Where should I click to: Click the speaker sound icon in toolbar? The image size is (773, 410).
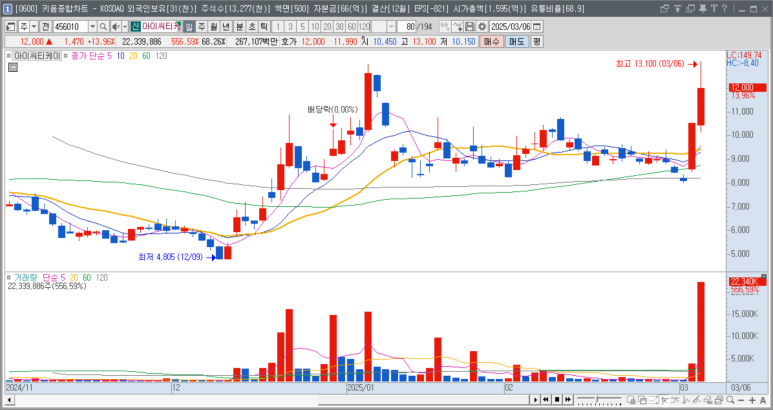(115, 27)
